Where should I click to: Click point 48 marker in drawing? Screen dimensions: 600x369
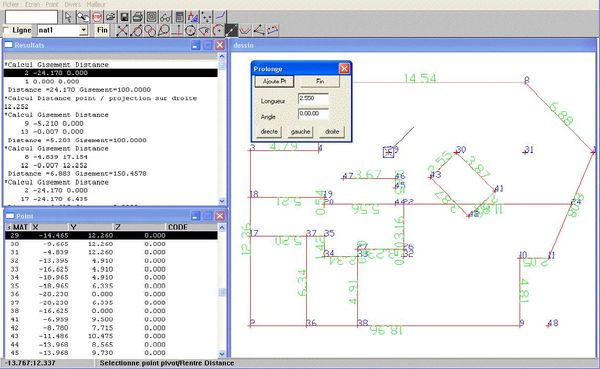tap(548, 325)
